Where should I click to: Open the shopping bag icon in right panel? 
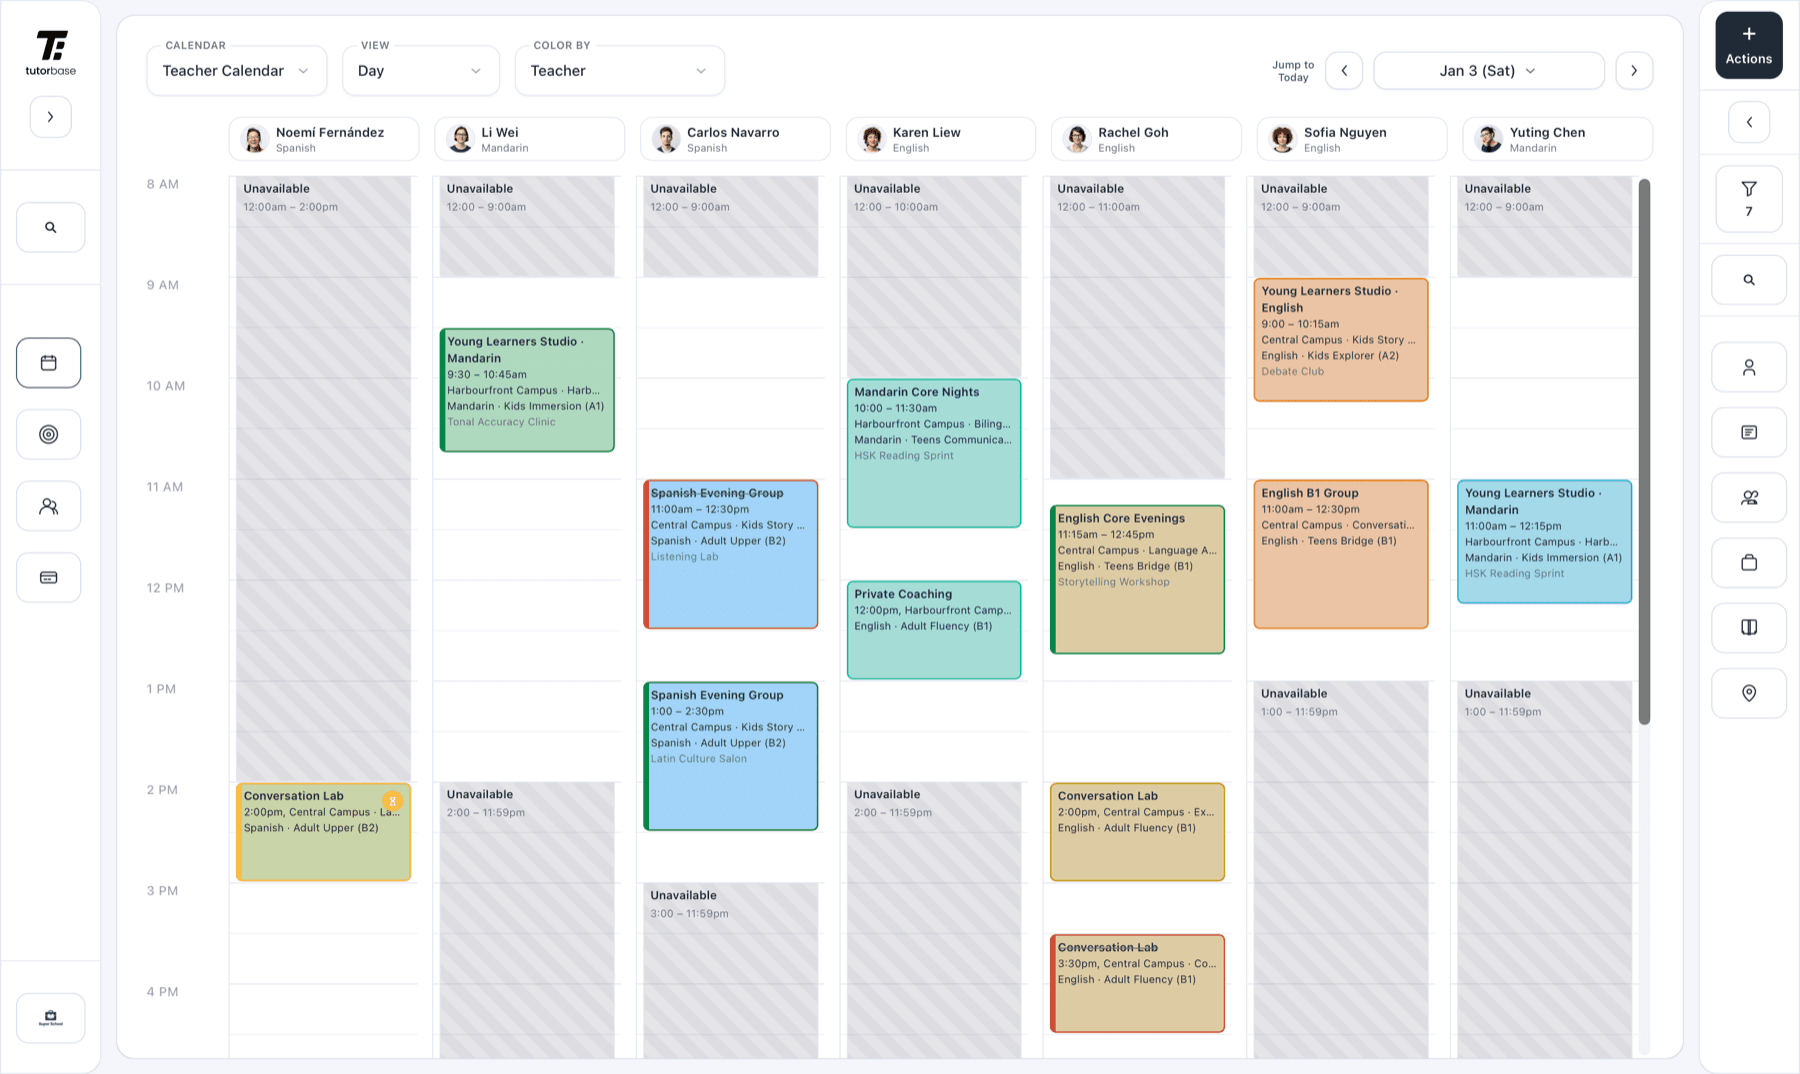click(1749, 562)
